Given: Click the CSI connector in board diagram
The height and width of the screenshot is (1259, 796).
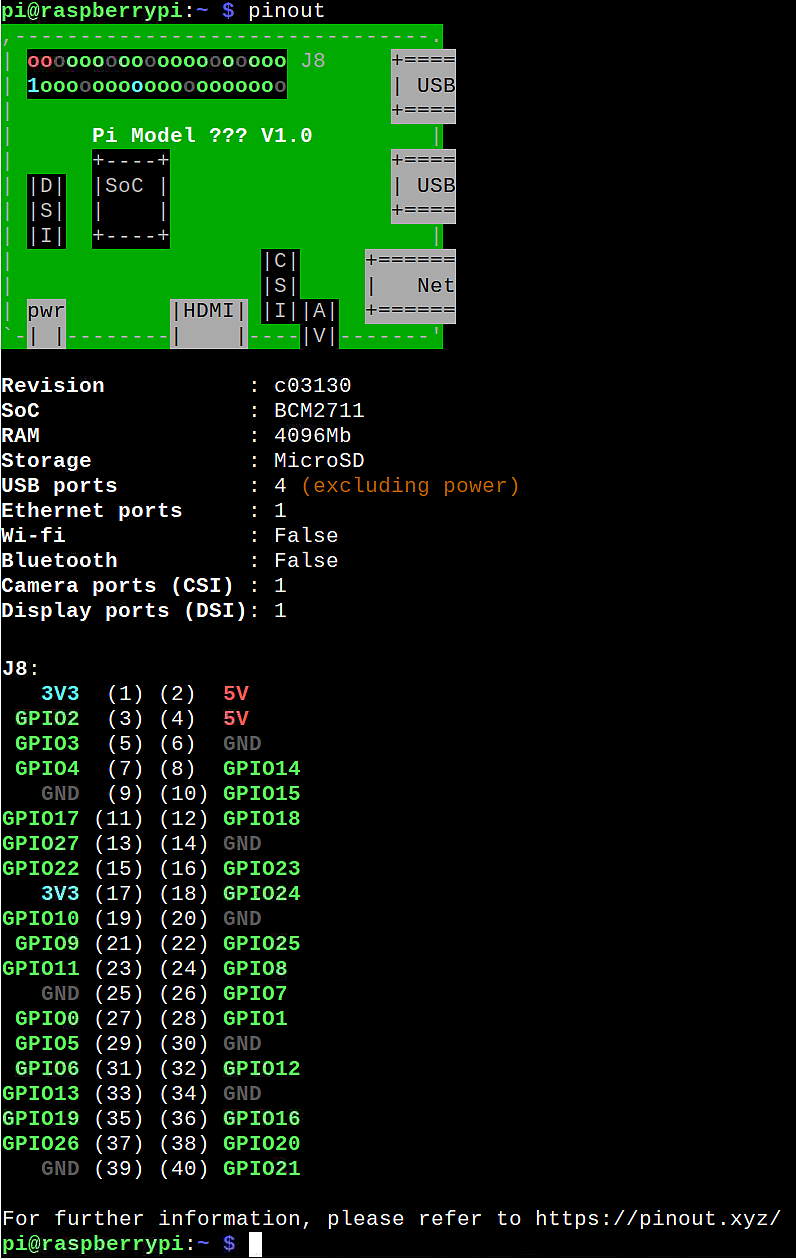Looking at the screenshot, I should coord(280,286).
